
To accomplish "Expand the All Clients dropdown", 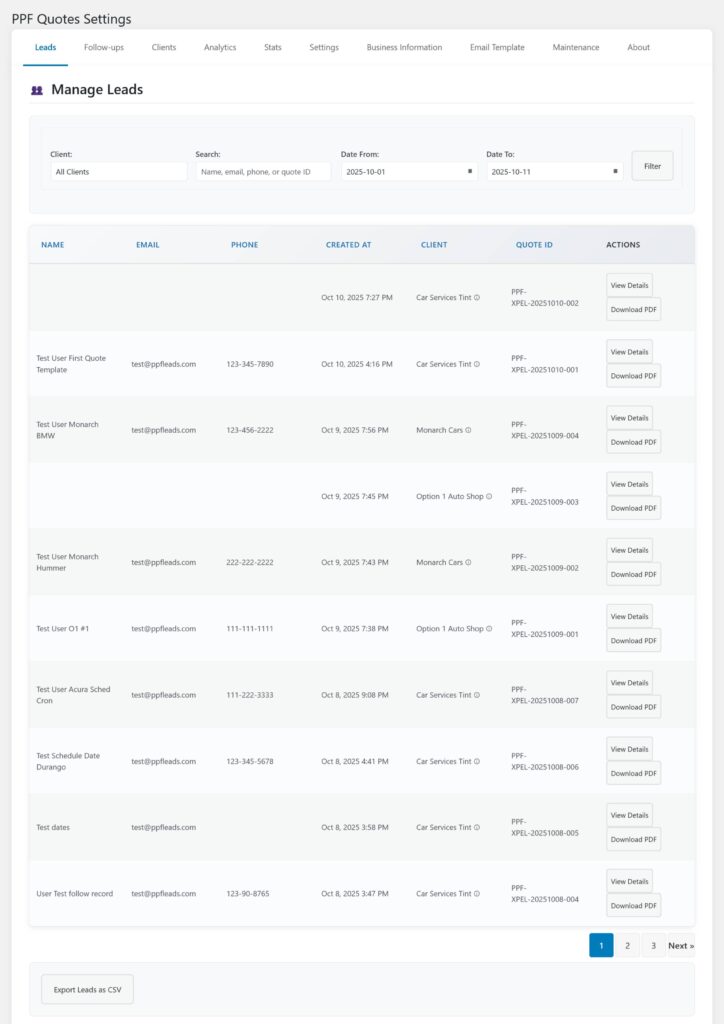I will 118,172.
